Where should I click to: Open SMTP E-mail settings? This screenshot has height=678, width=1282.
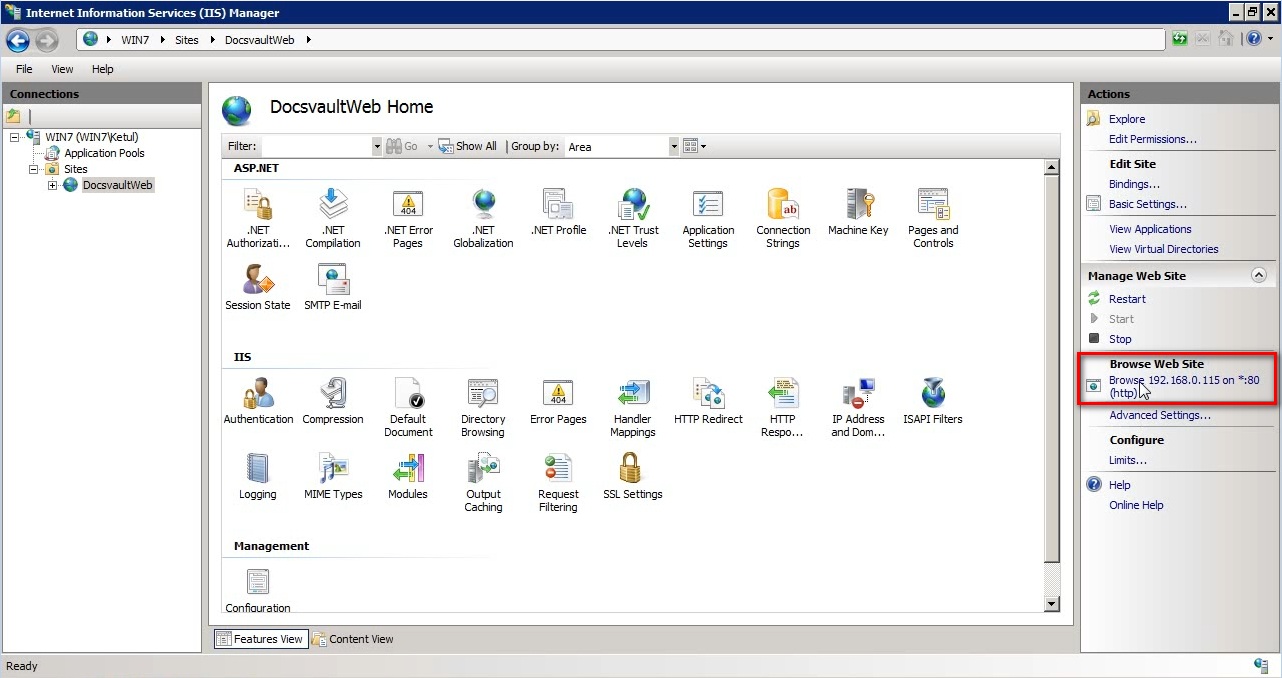point(333,285)
